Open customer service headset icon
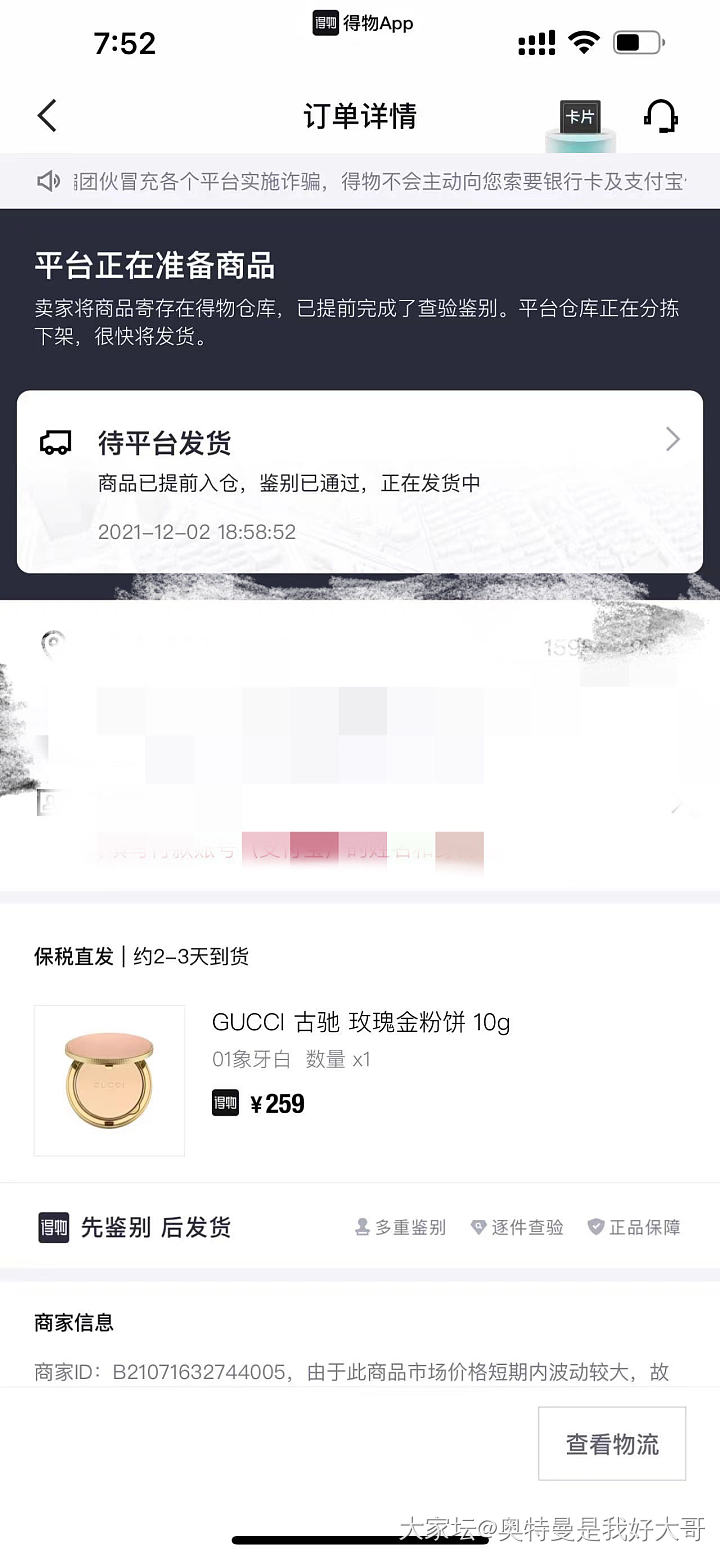 [x=661, y=116]
